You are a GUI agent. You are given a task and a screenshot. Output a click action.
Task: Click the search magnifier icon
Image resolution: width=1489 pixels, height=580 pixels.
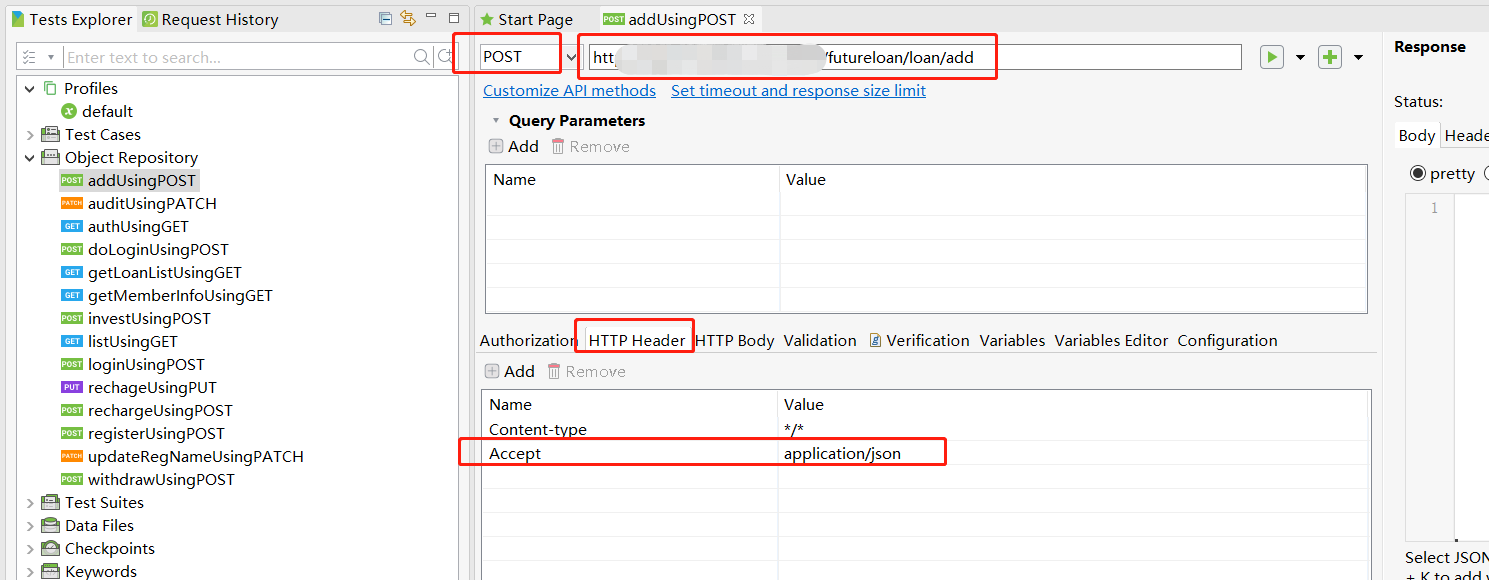pos(423,58)
